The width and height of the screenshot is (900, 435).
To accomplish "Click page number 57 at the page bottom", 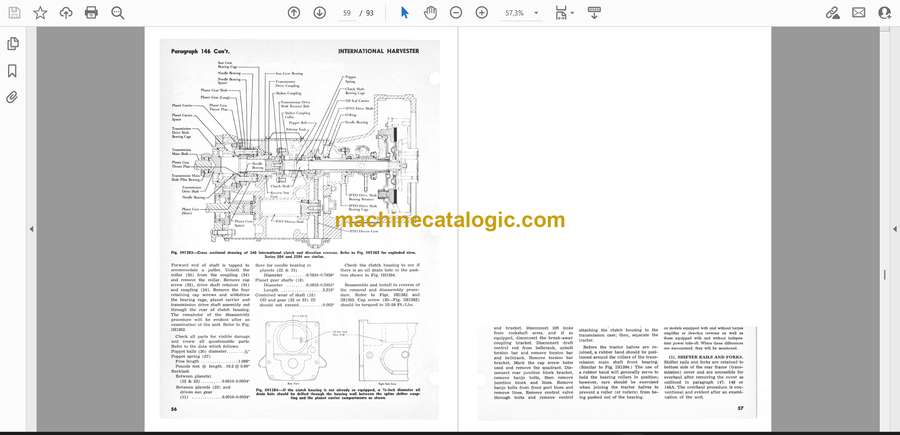I will 742,409.
